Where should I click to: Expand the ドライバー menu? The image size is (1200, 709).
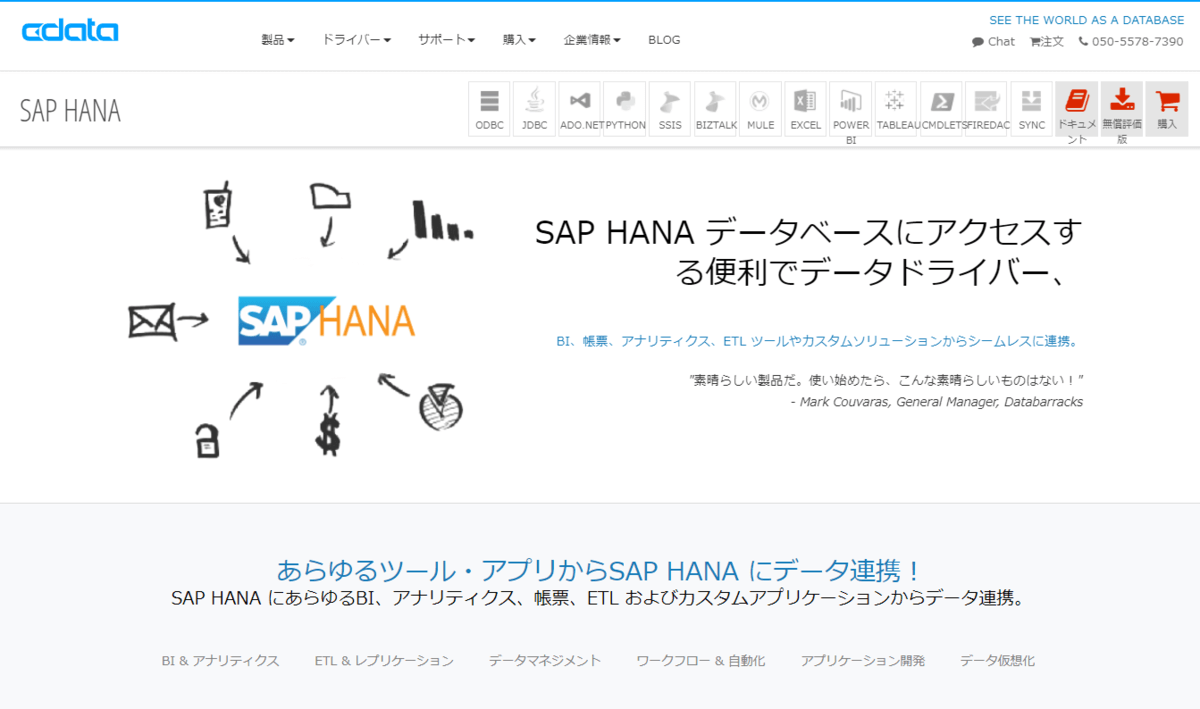coord(356,40)
